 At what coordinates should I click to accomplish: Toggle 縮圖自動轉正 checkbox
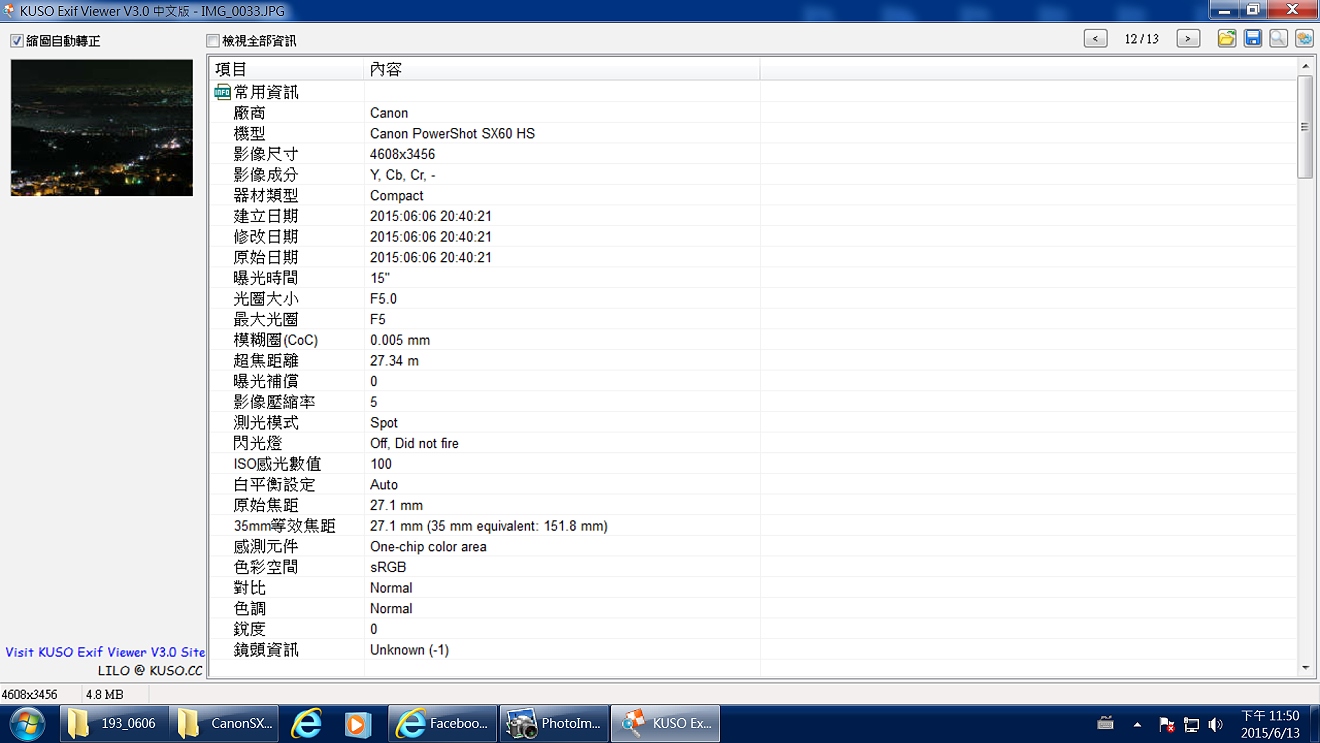(17, 41)
